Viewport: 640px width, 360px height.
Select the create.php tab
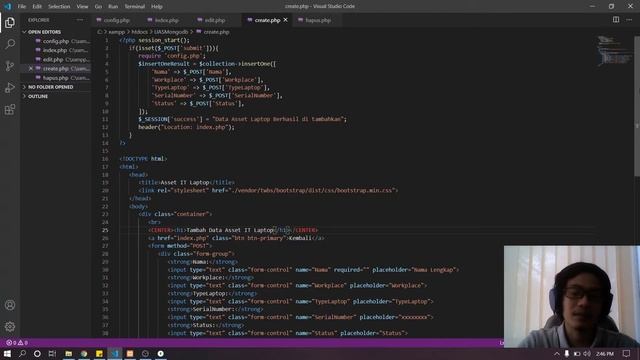point(267,20)
